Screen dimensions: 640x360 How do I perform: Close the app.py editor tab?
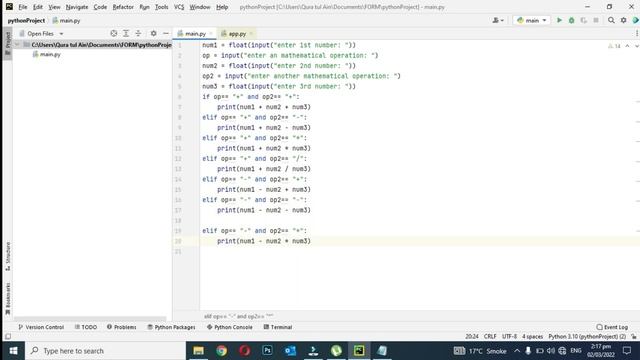251,33
